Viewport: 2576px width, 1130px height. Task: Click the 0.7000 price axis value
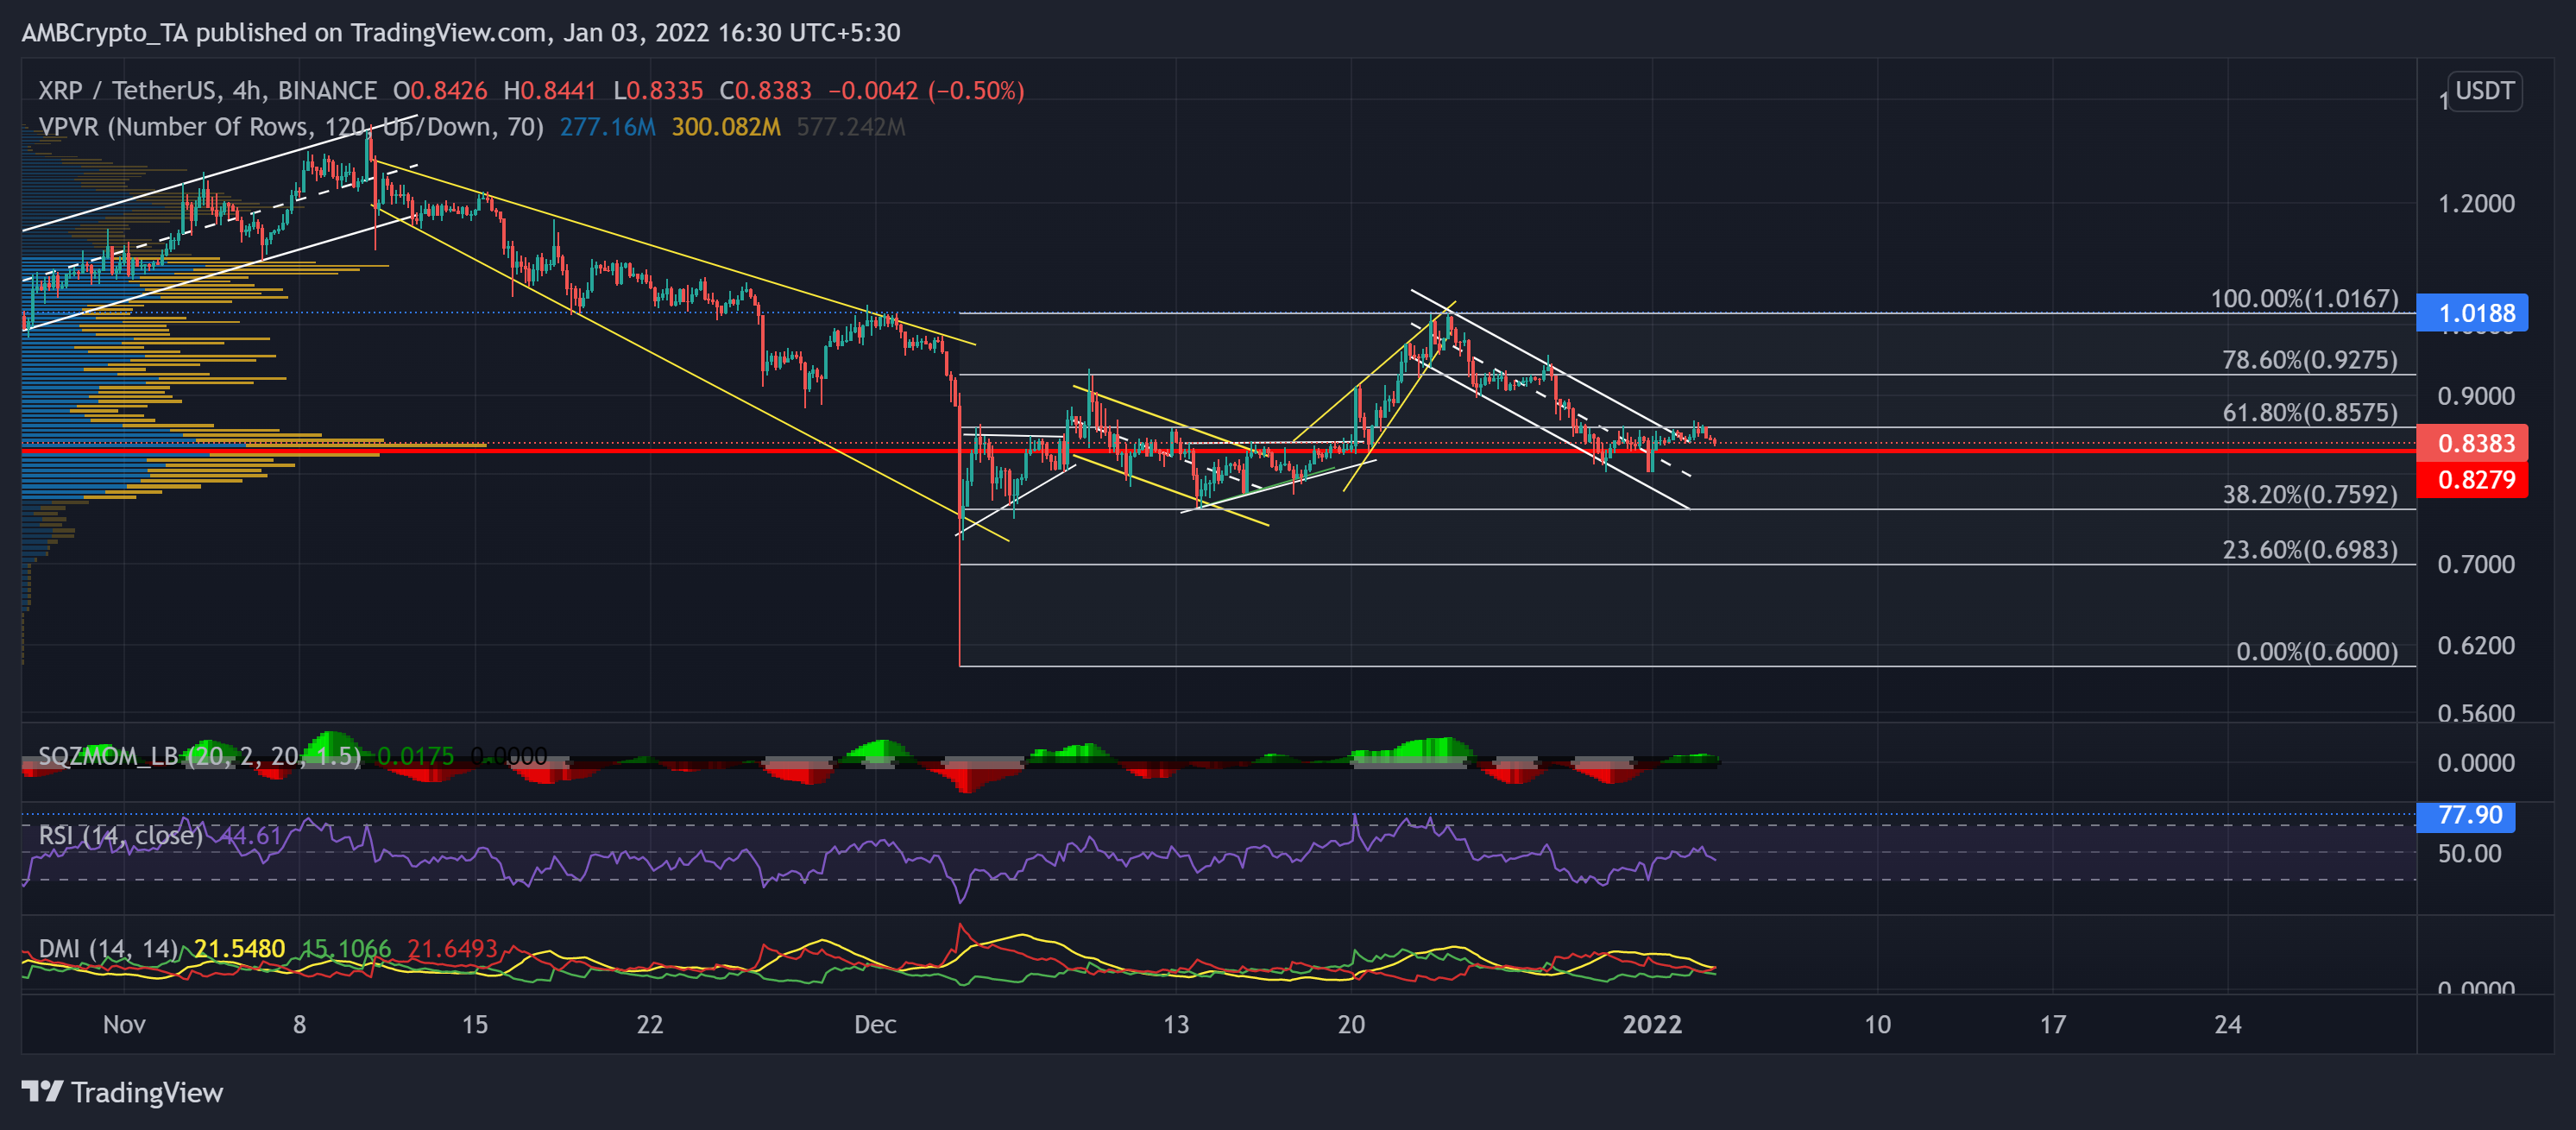pyautogui.click(x=2476, y=564)
